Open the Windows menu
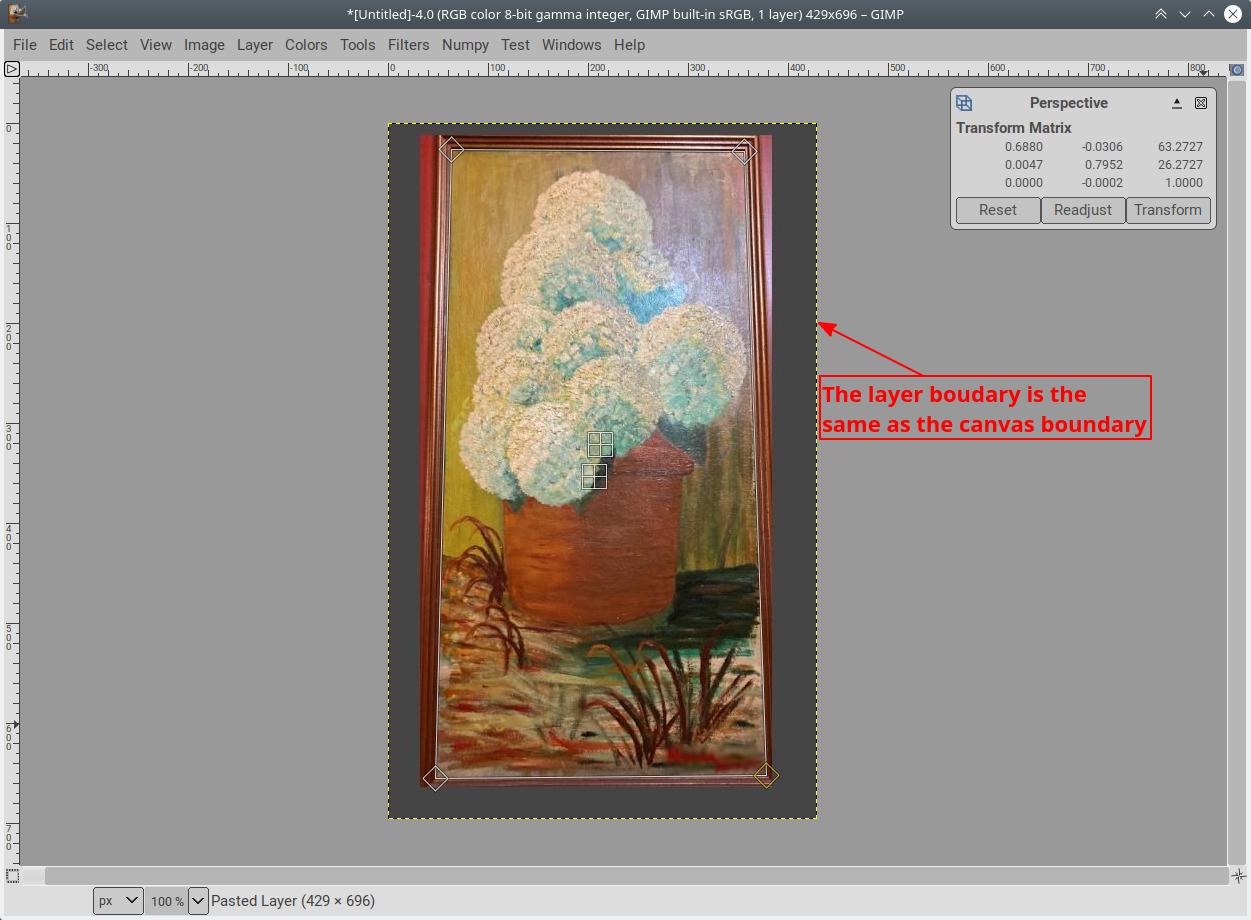Screen dimensions: 1251x920 tap(571, 45)
